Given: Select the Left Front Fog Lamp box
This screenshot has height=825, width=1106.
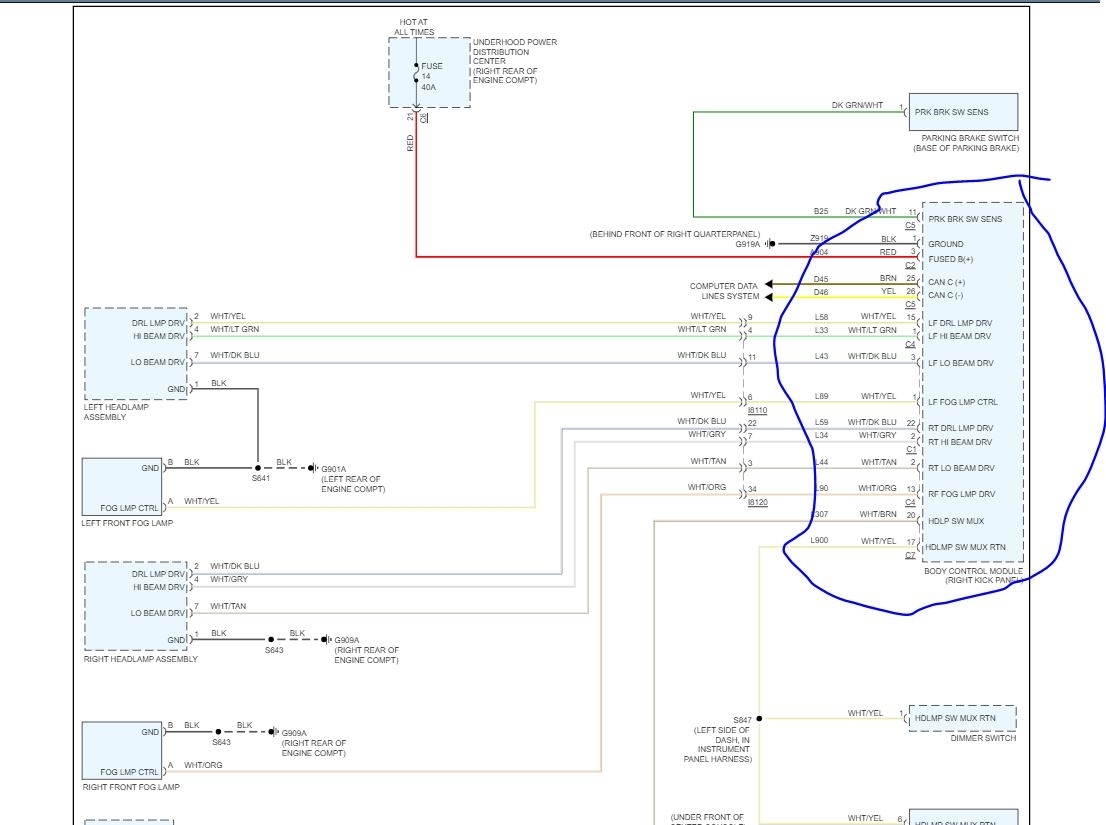Looking at the screenshot, I should click(x=122, y=487).
